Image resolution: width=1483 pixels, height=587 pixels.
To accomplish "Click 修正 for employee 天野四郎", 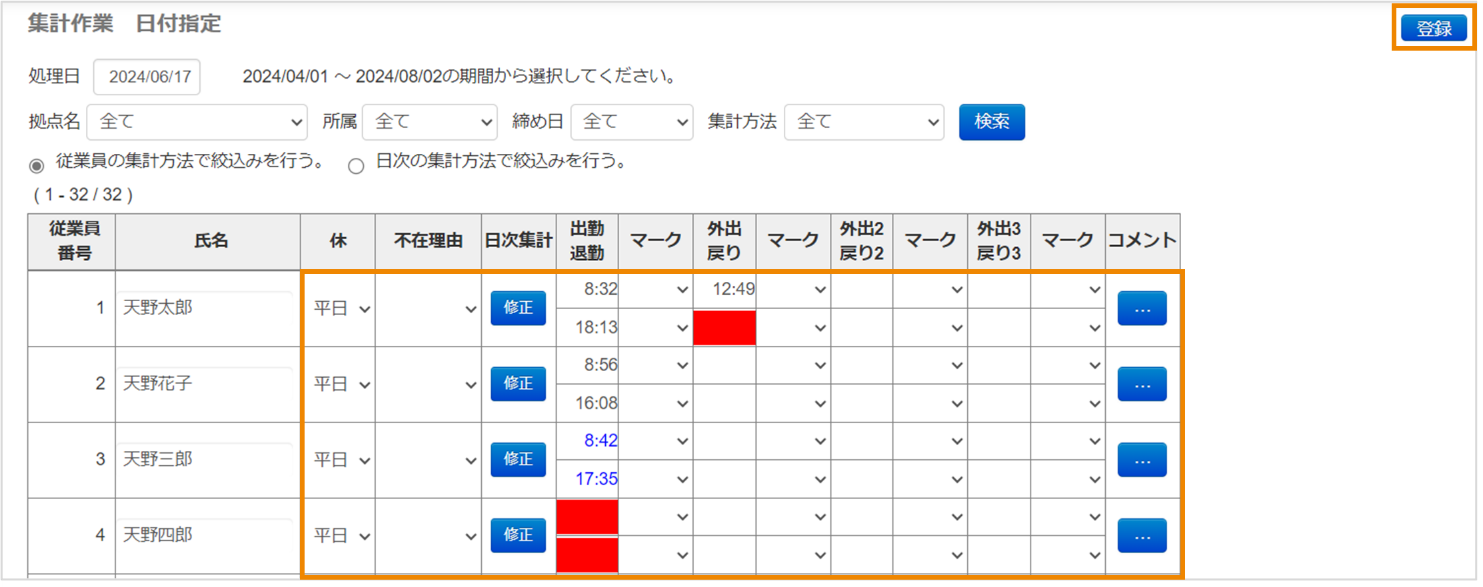I will pyautogui.click(x=517, y=535).
